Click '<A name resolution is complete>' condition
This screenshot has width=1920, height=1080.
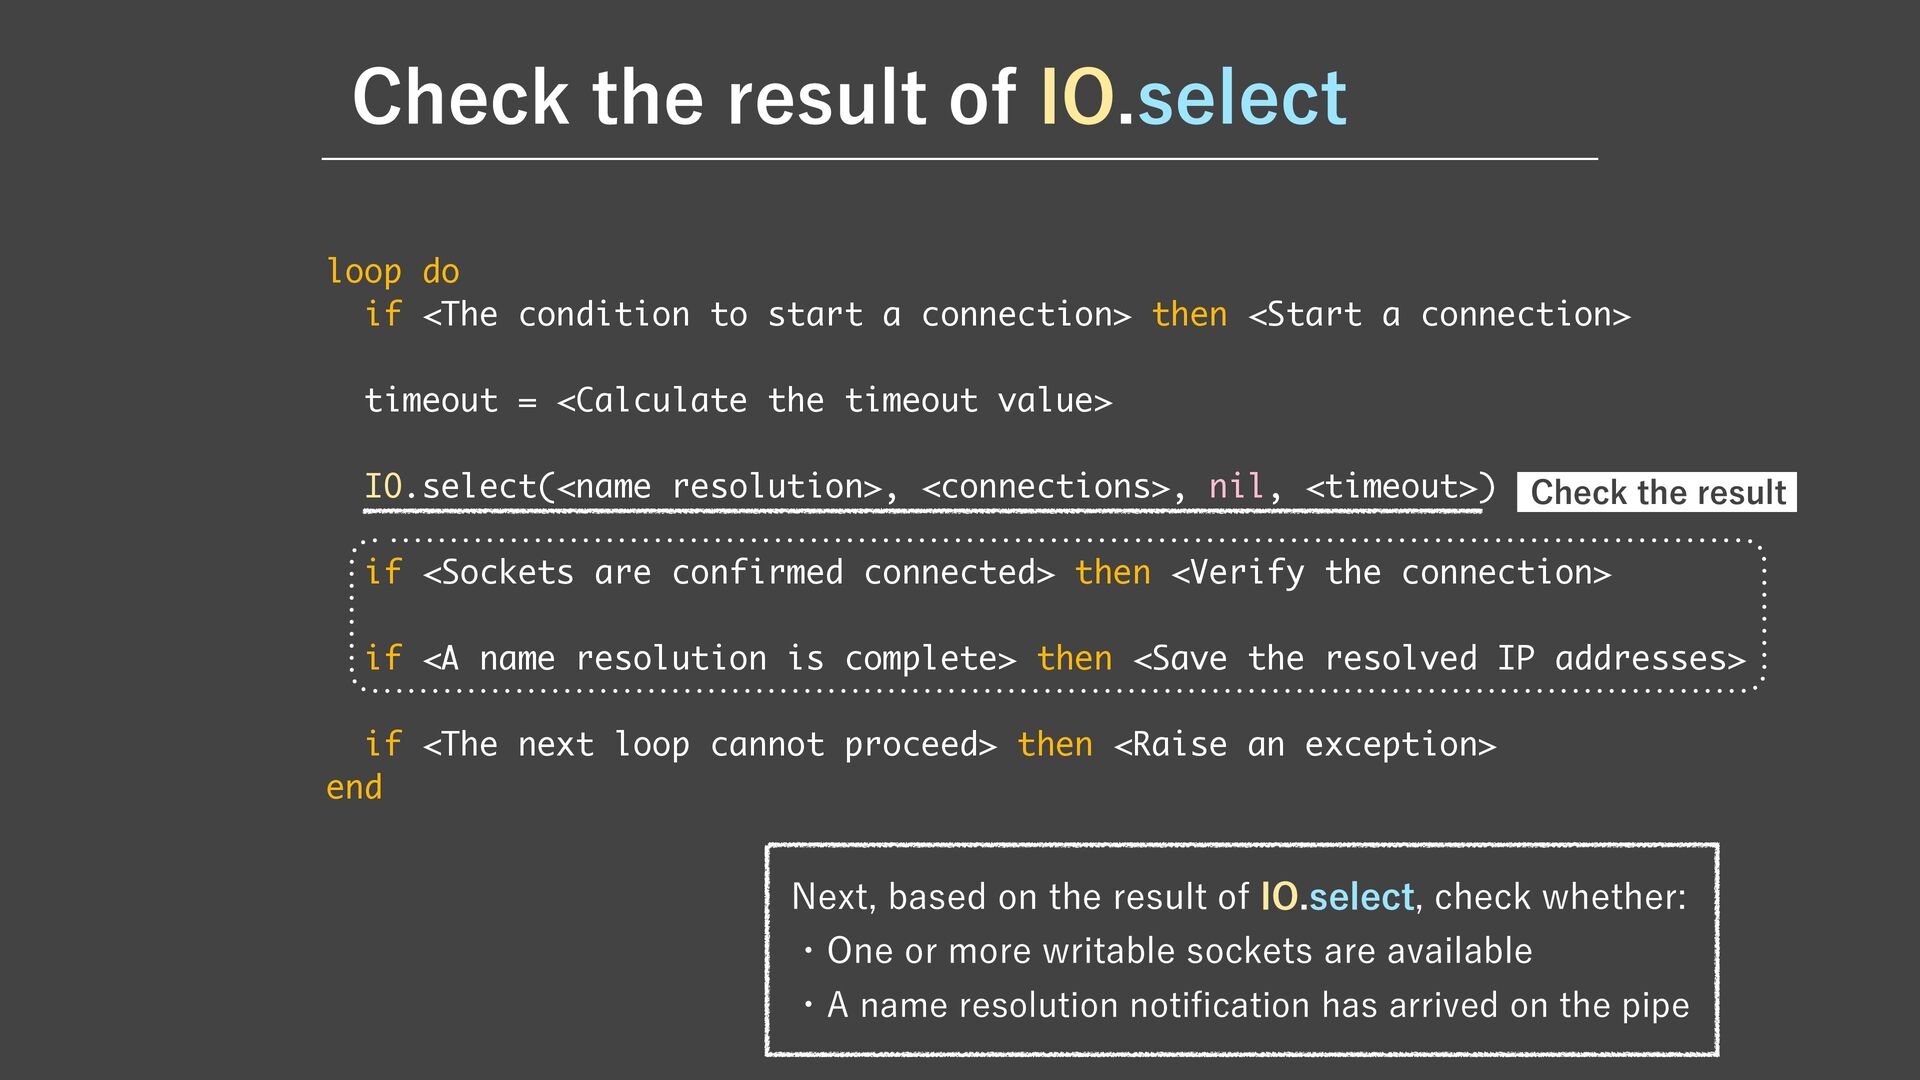point(719,659)
